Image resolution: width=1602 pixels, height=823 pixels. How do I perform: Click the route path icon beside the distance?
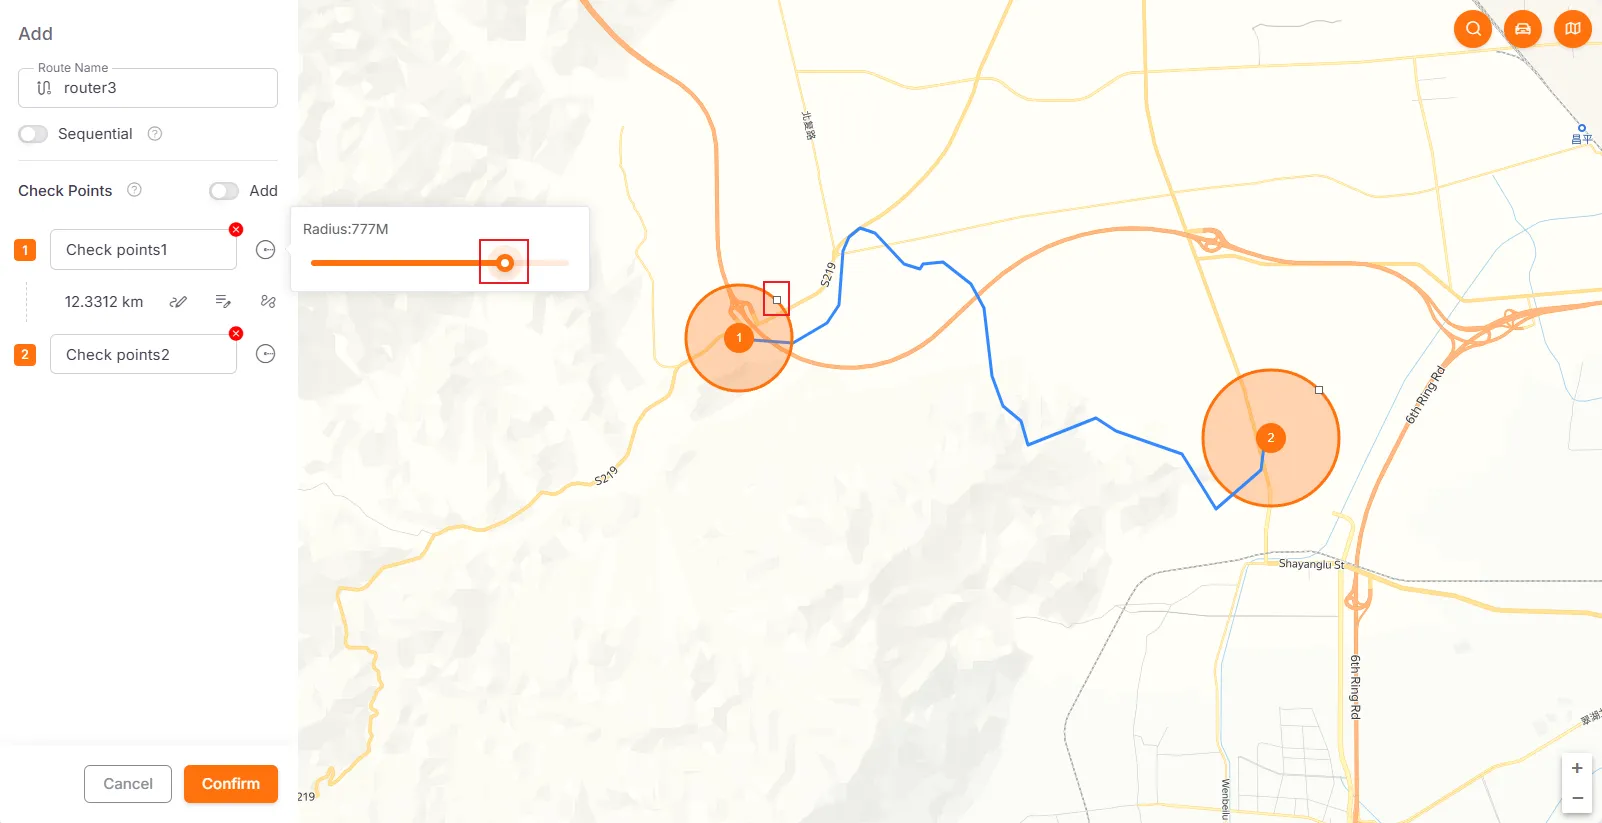point(267,302)
